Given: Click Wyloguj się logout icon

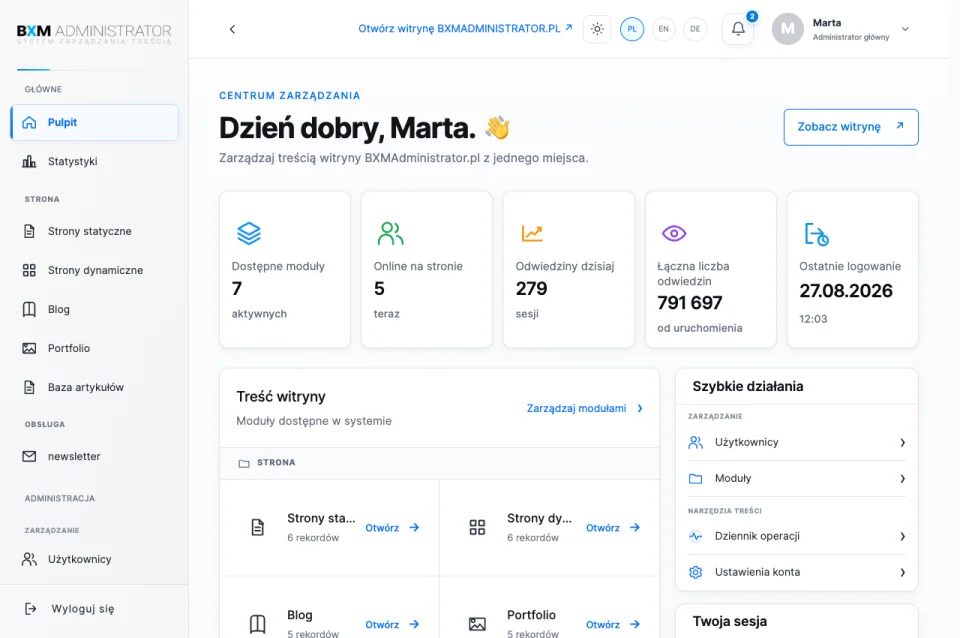Looking at the screenshot, I should click(31, 609).
